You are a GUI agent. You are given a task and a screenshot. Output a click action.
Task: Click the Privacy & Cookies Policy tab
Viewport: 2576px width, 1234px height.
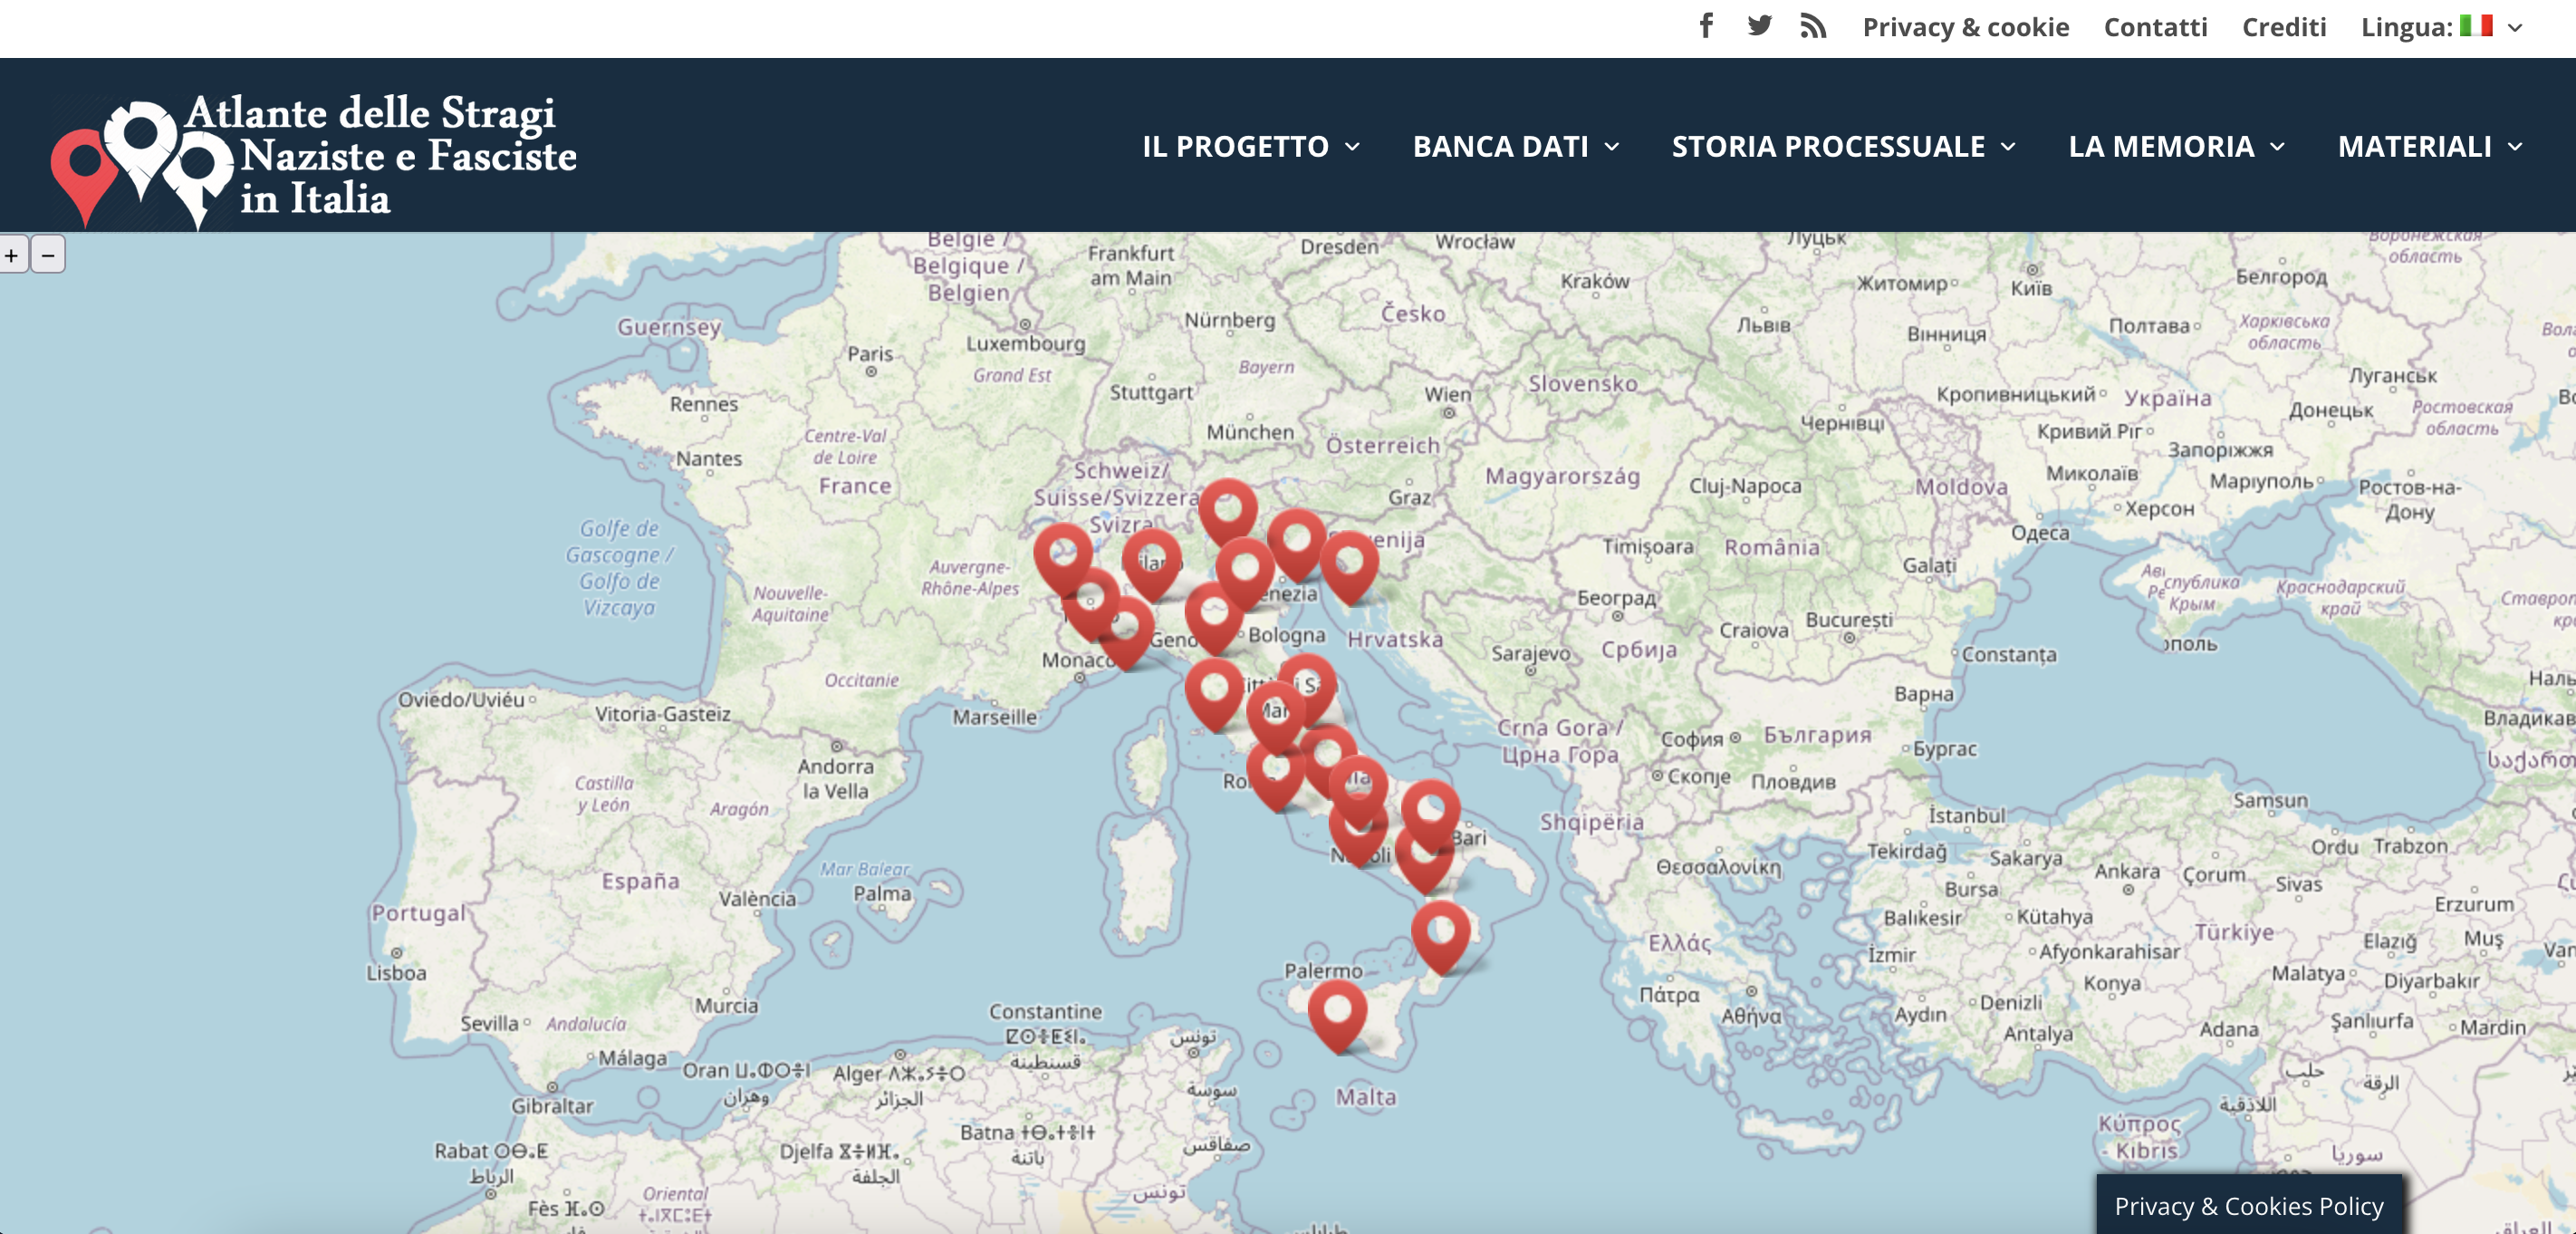2249,1205
